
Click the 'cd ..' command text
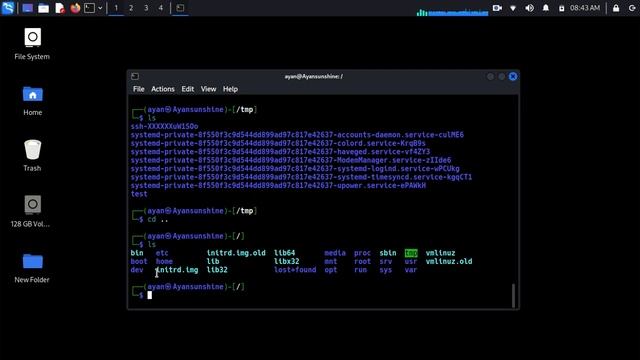point(158,220)
